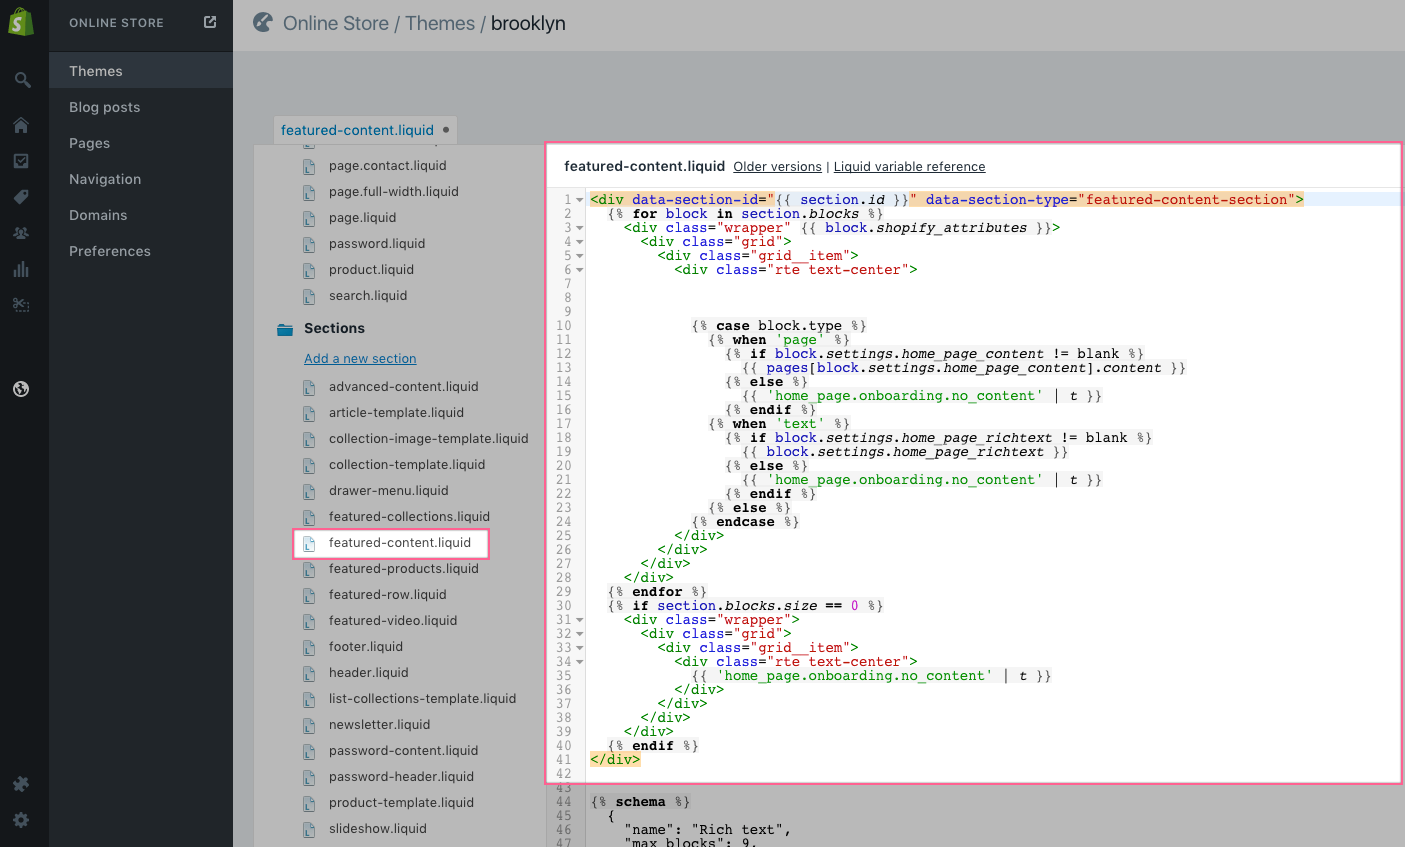Collapse code fold arrow on line 34
The width and height of the screenshot is (1405, 847).
(x=580, y=662)
